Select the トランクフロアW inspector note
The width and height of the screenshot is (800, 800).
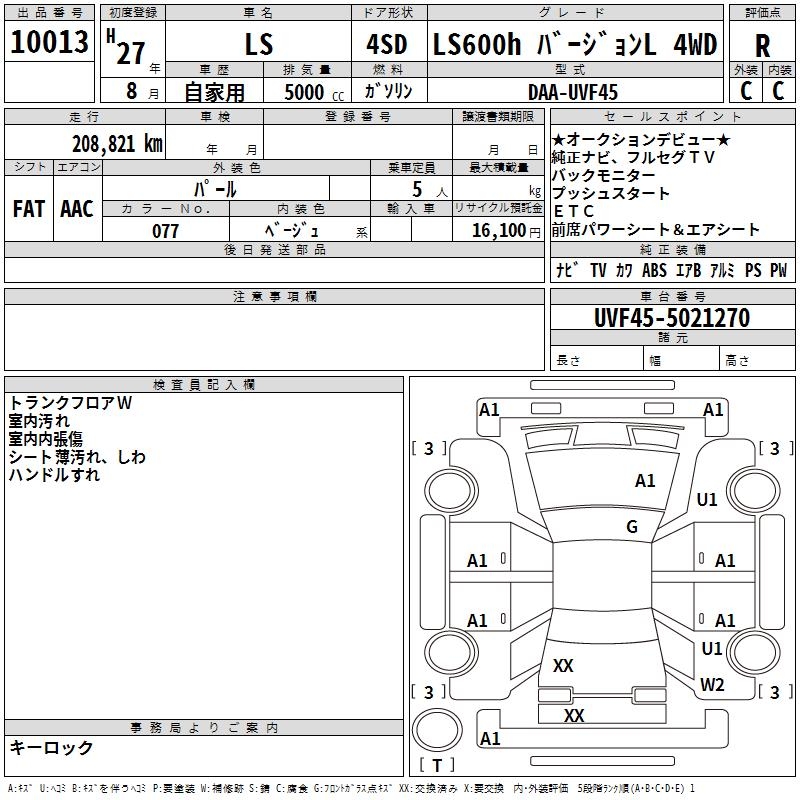[x=70, y=403]
